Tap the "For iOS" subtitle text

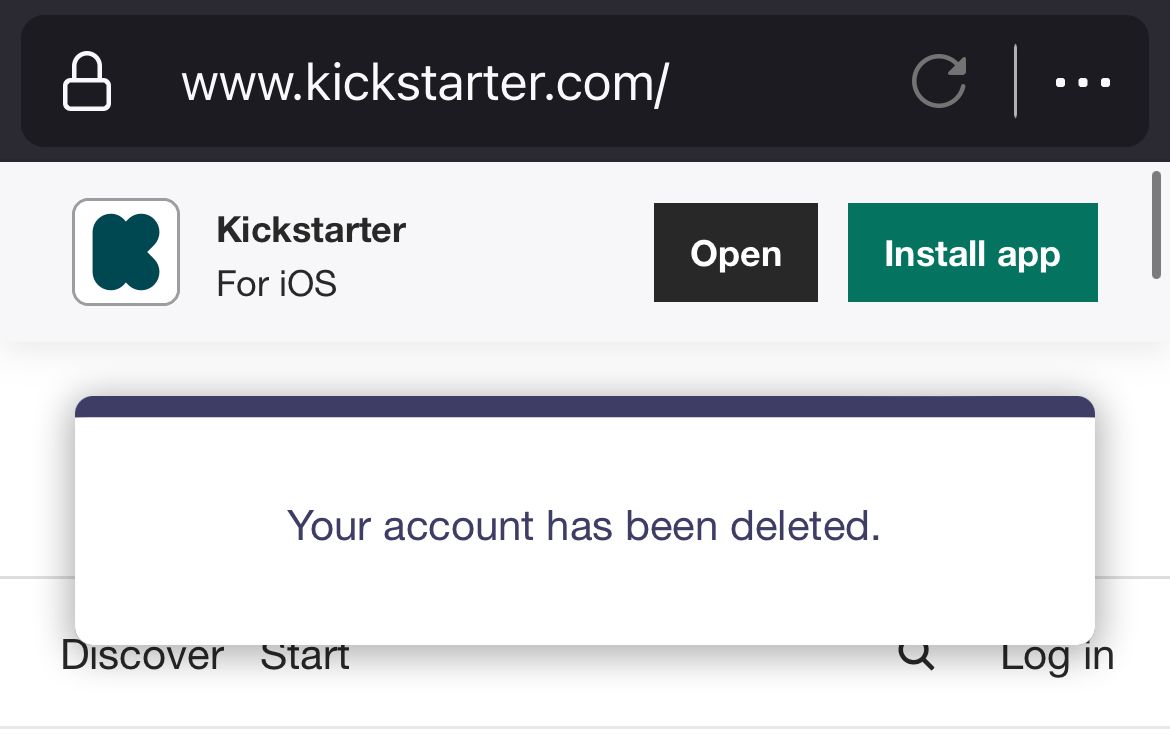[276, 284]
